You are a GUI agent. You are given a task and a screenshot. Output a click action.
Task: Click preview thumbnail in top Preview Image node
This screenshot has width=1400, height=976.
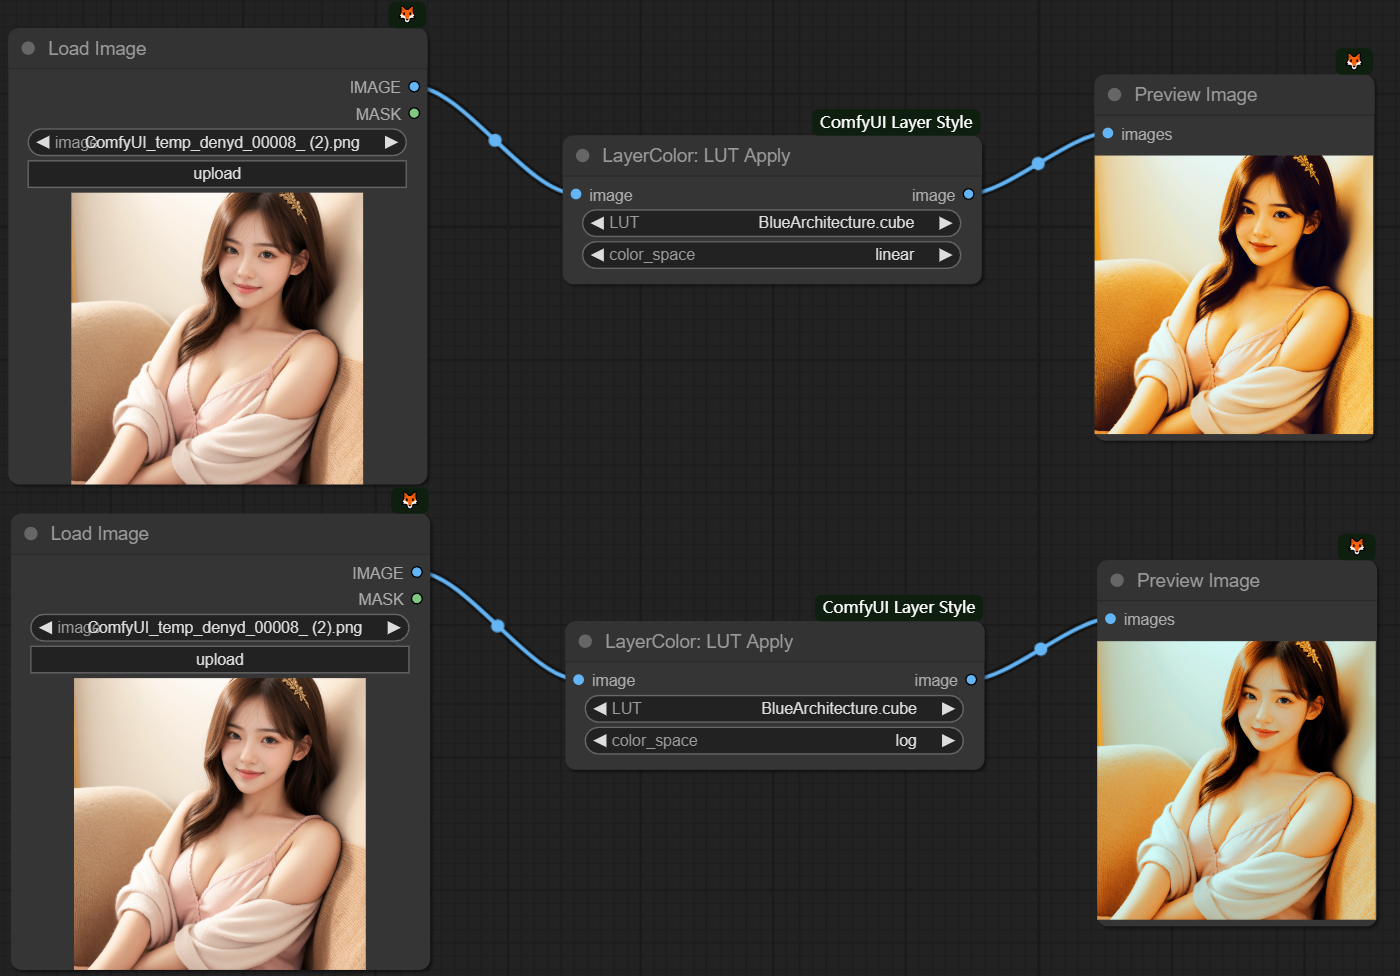1233,295
